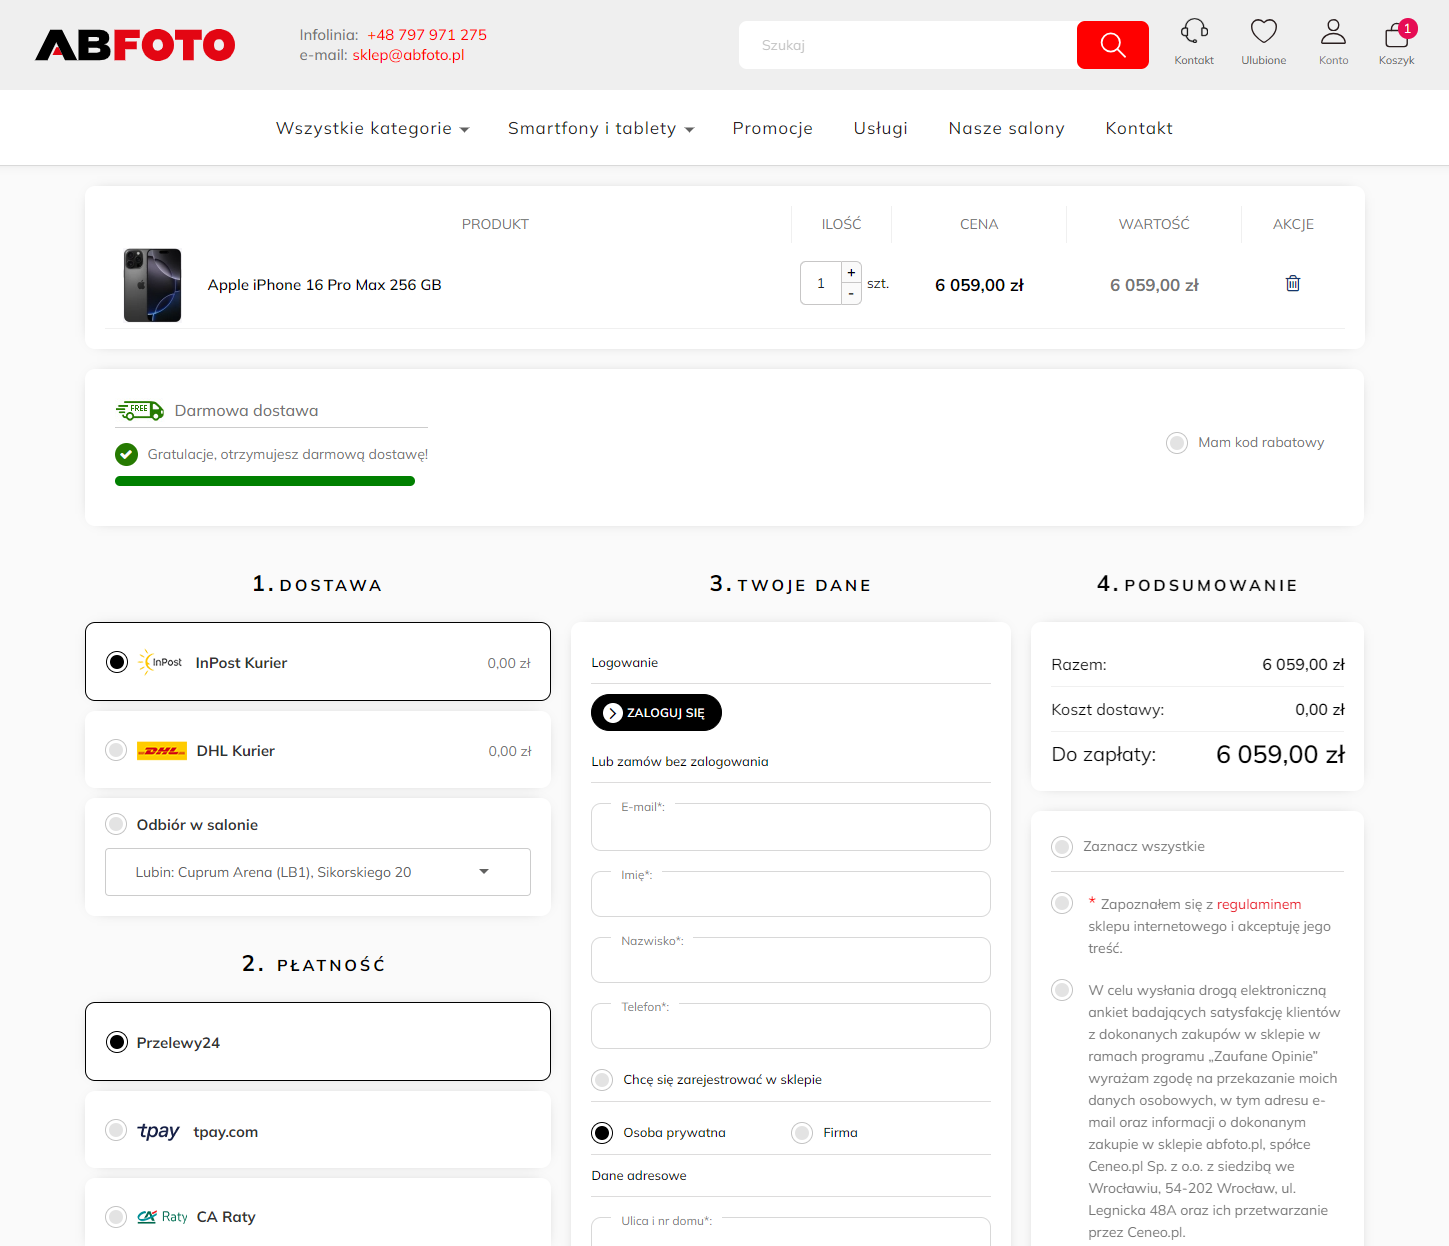Click the heart icon to view Ulubione
The height and width of the screenshot is (1246, 1449).
(1263, 31)
